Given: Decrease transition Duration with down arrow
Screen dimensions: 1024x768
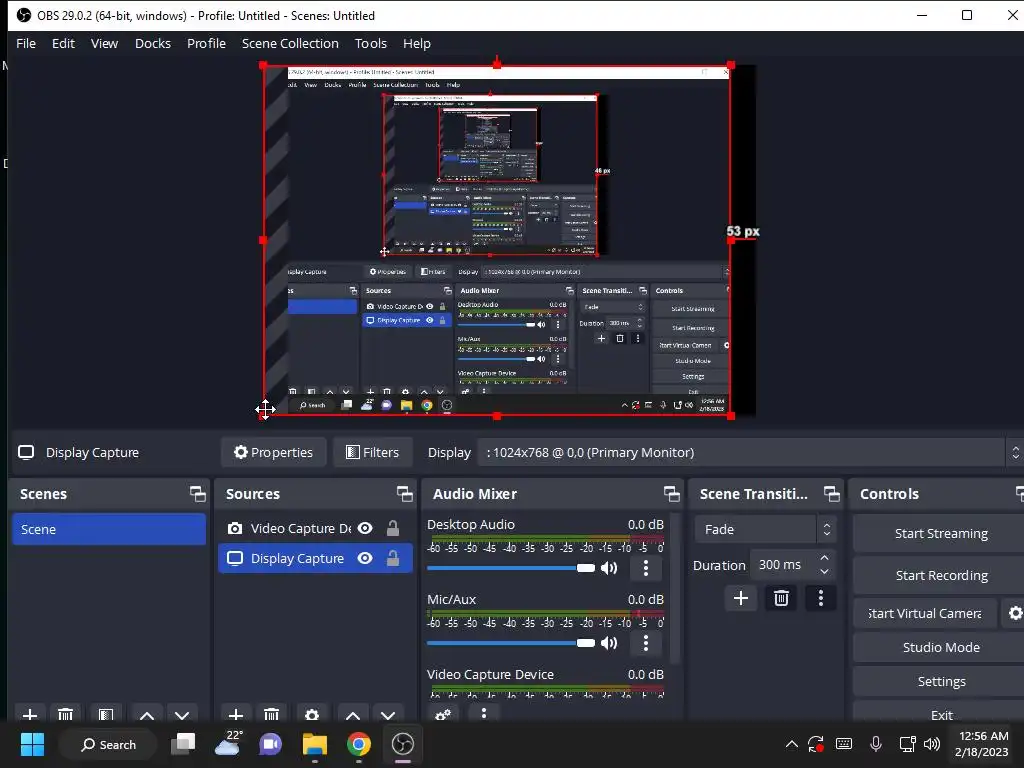Looking at the screenshot, I should click(x=824, y=572).
